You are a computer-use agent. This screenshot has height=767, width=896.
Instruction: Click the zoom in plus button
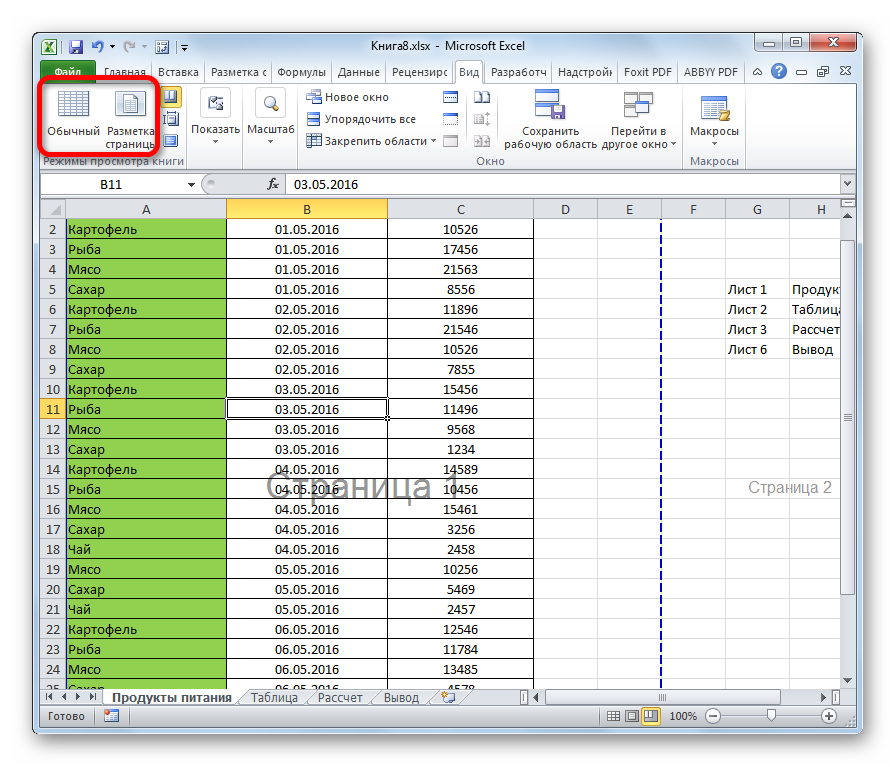(829, 716)
